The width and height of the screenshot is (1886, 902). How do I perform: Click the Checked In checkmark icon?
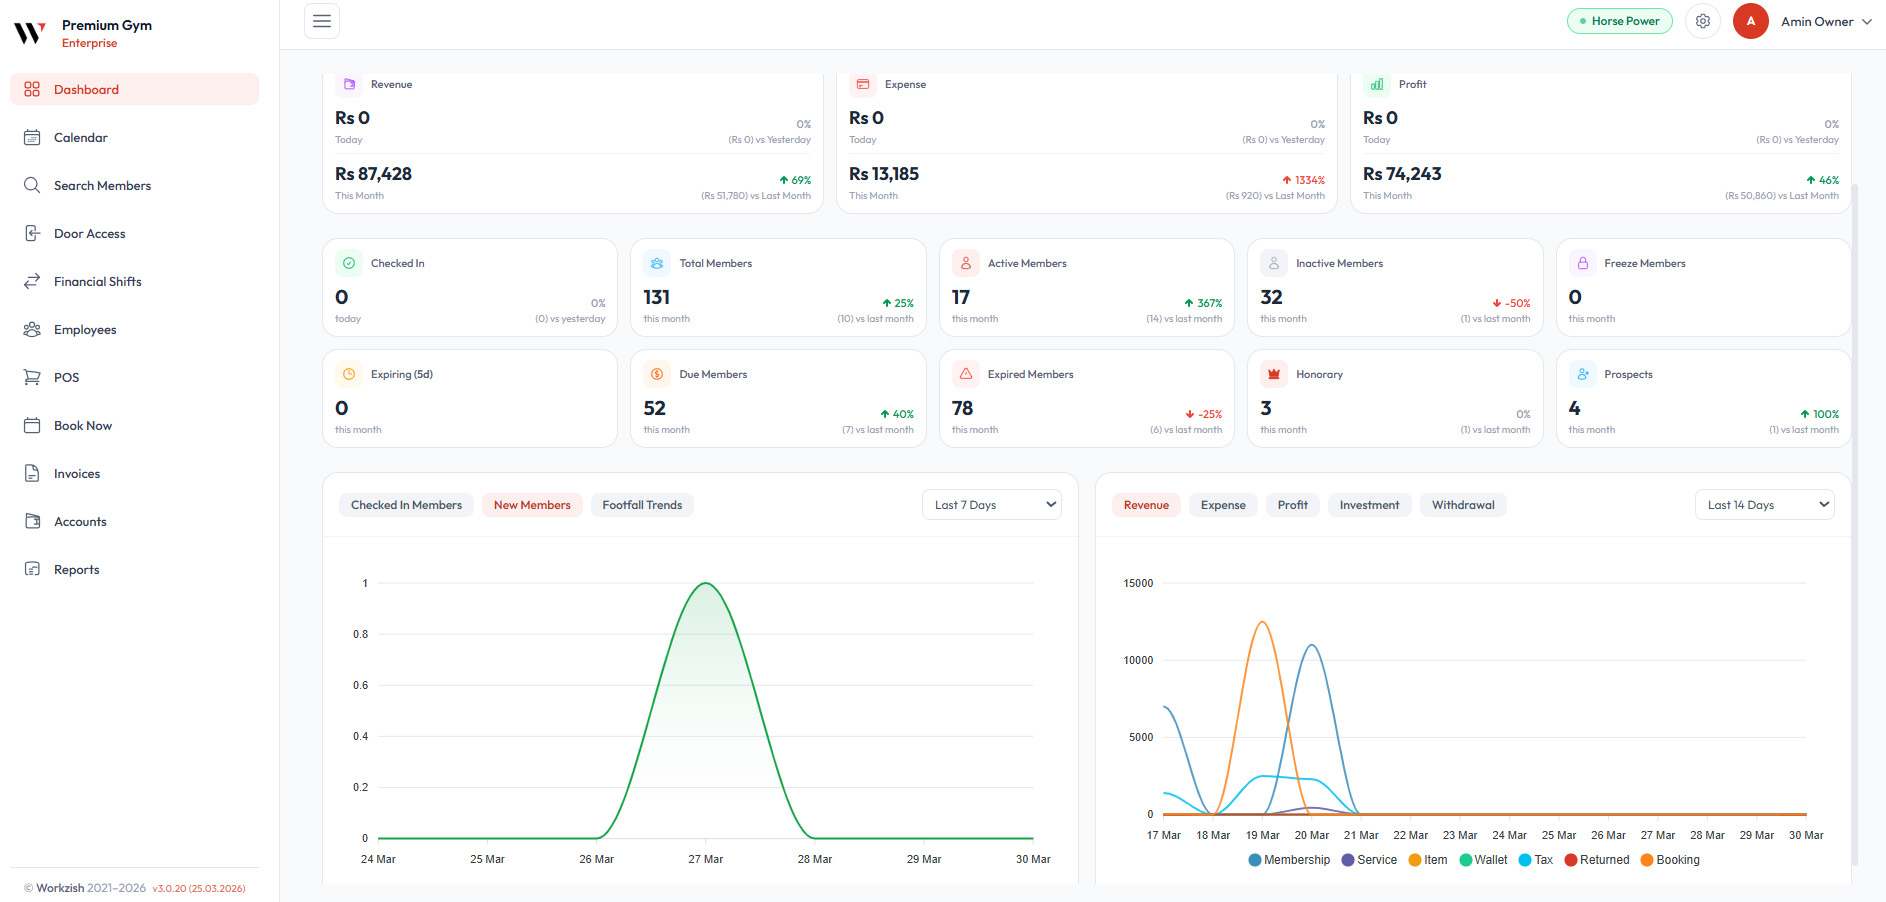(x=349, y=263)
